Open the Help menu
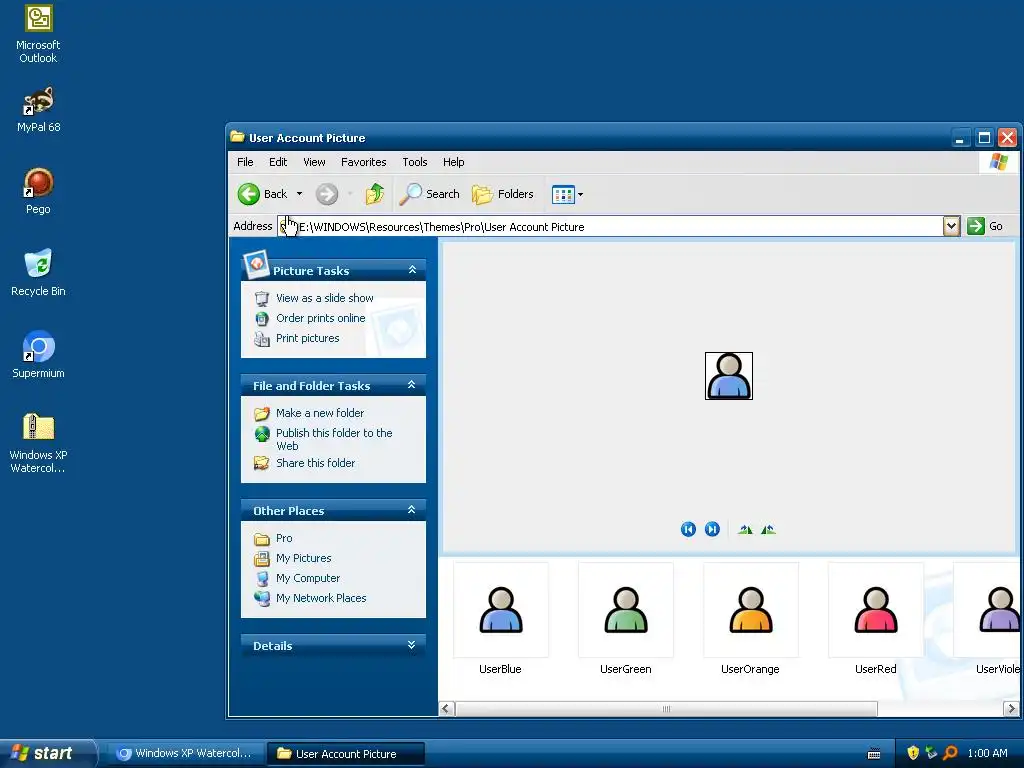The width and height of the screenshot is (1024, 768). (453, 162)
